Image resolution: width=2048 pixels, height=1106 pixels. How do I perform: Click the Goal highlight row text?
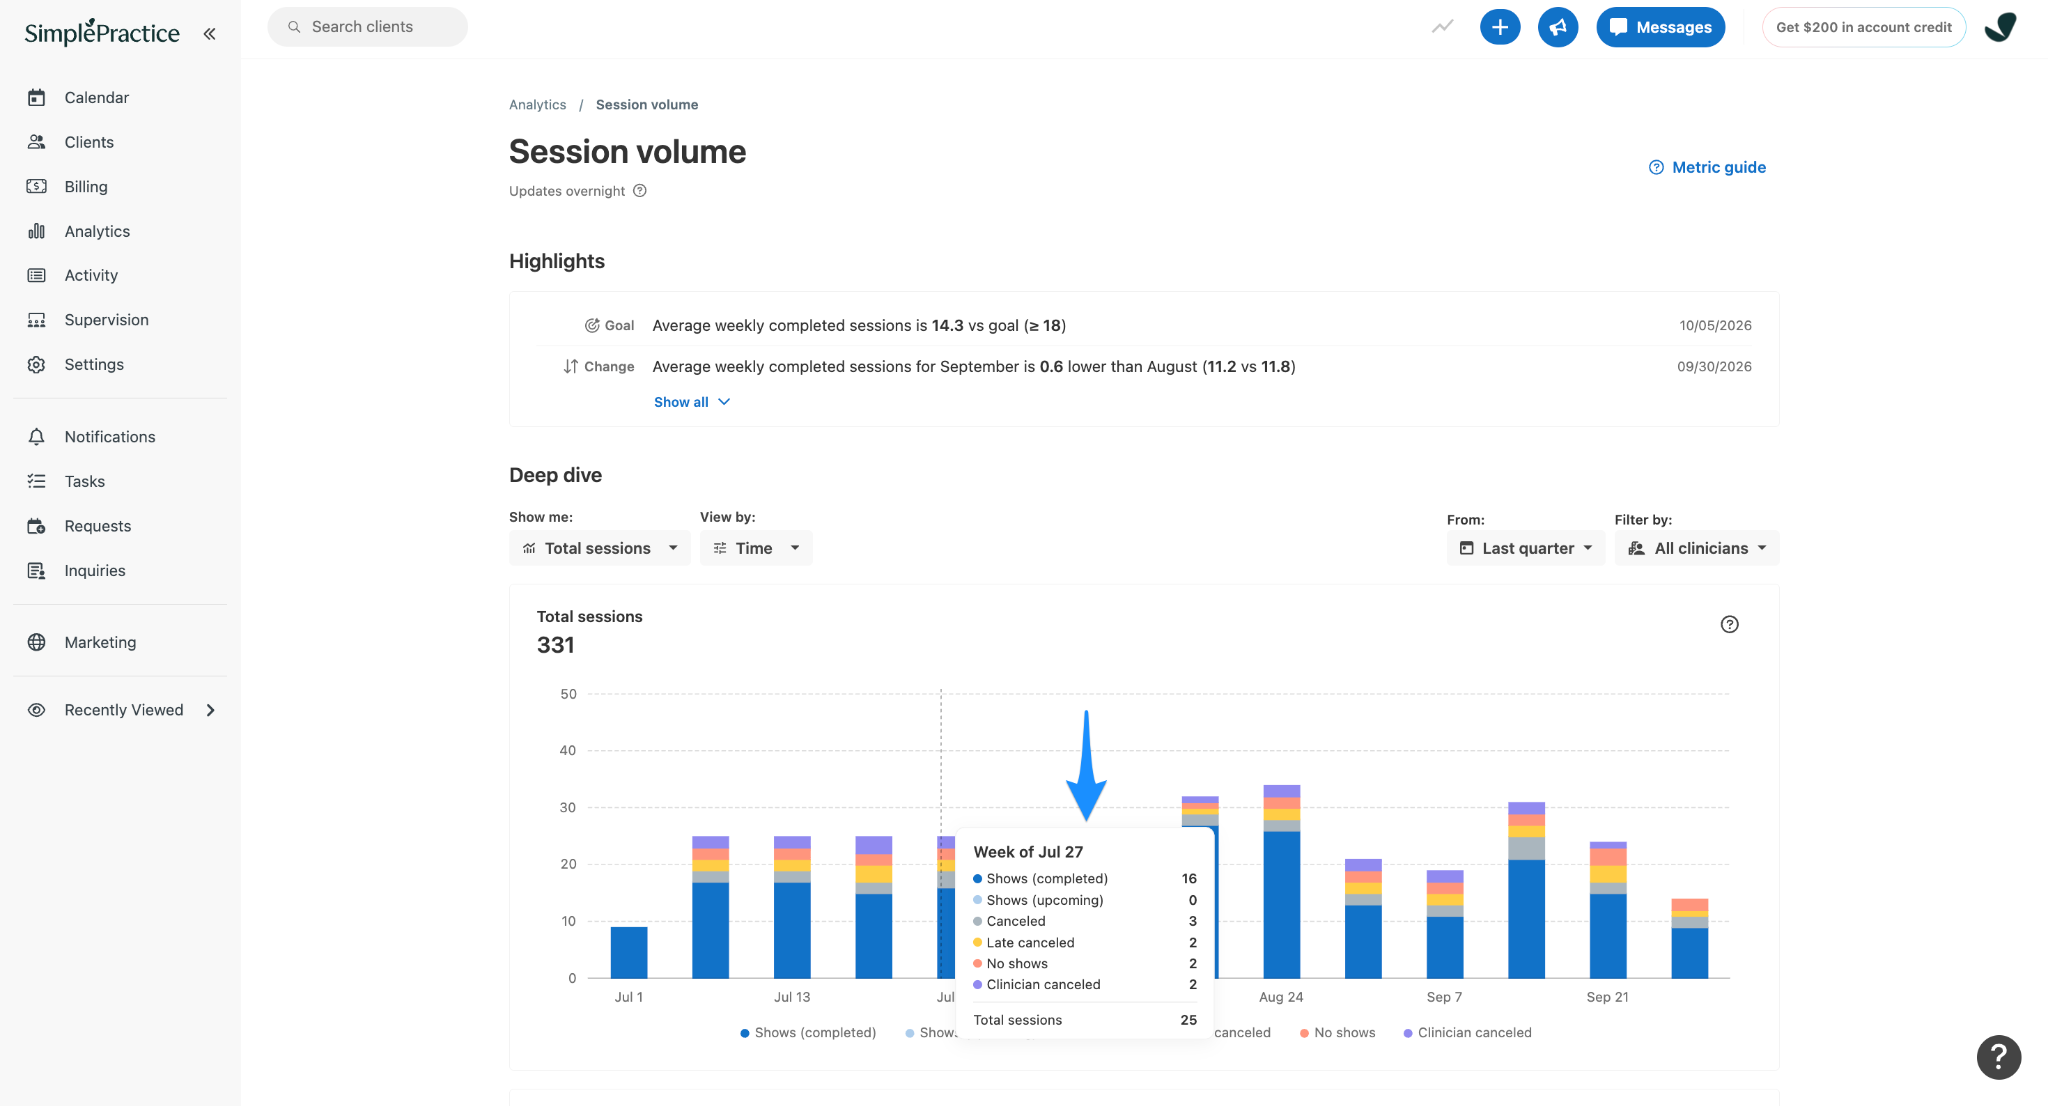tap(859, 325)
